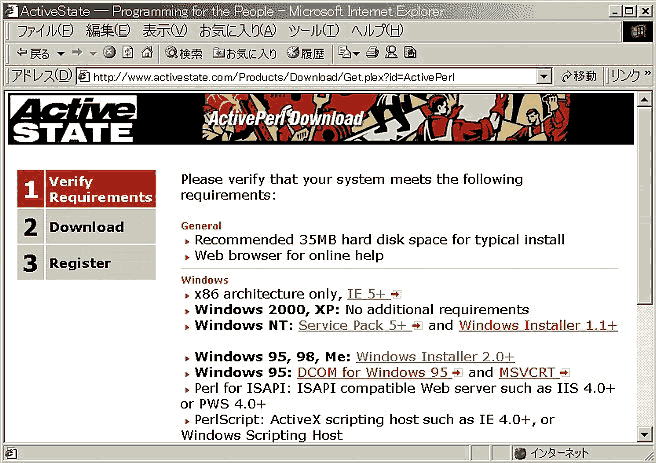Screen dimensions: 656x463
Task: Click the 'General' section heading
Action: pyautogui.click(x=201, y=226)
